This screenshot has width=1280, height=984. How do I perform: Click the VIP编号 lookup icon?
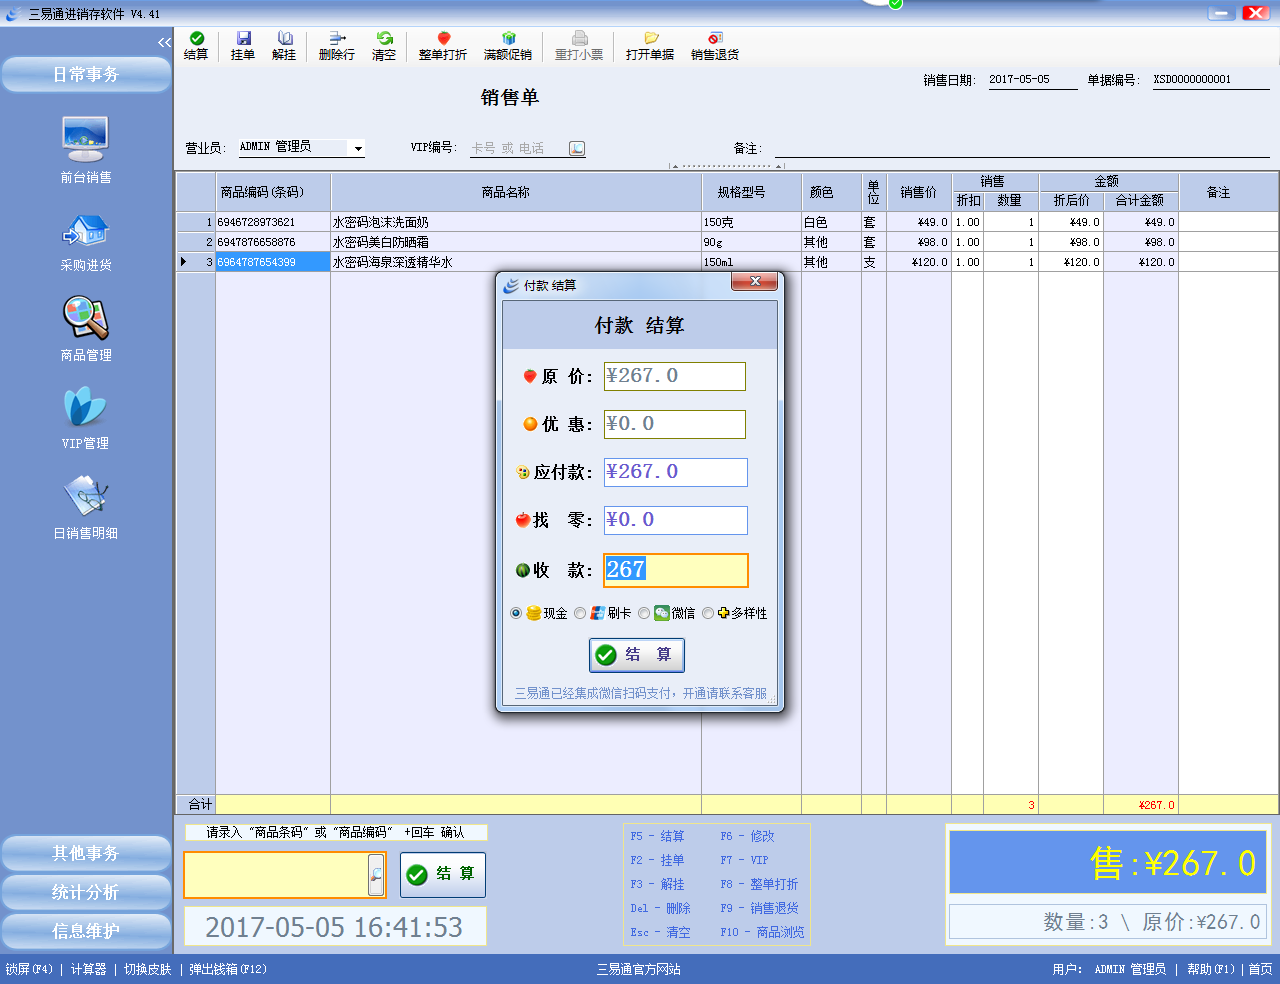577,148
